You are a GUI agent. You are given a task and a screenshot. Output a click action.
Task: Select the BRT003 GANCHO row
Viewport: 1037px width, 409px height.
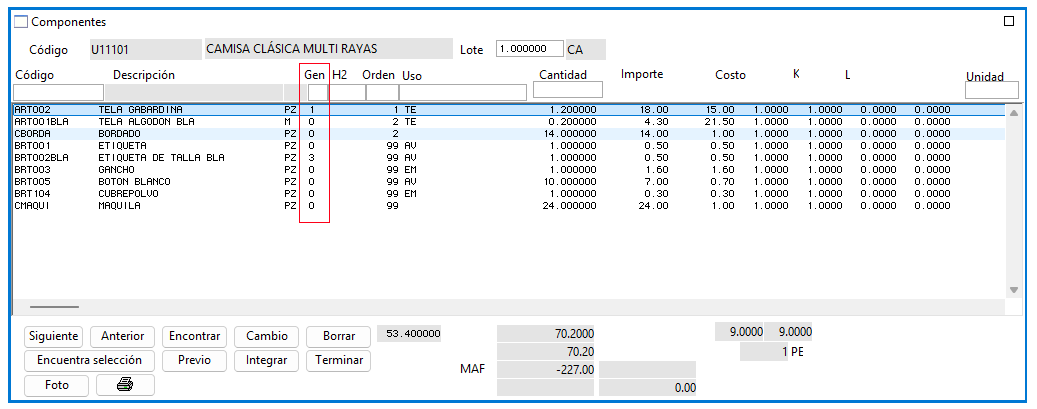tap(508, 169)
